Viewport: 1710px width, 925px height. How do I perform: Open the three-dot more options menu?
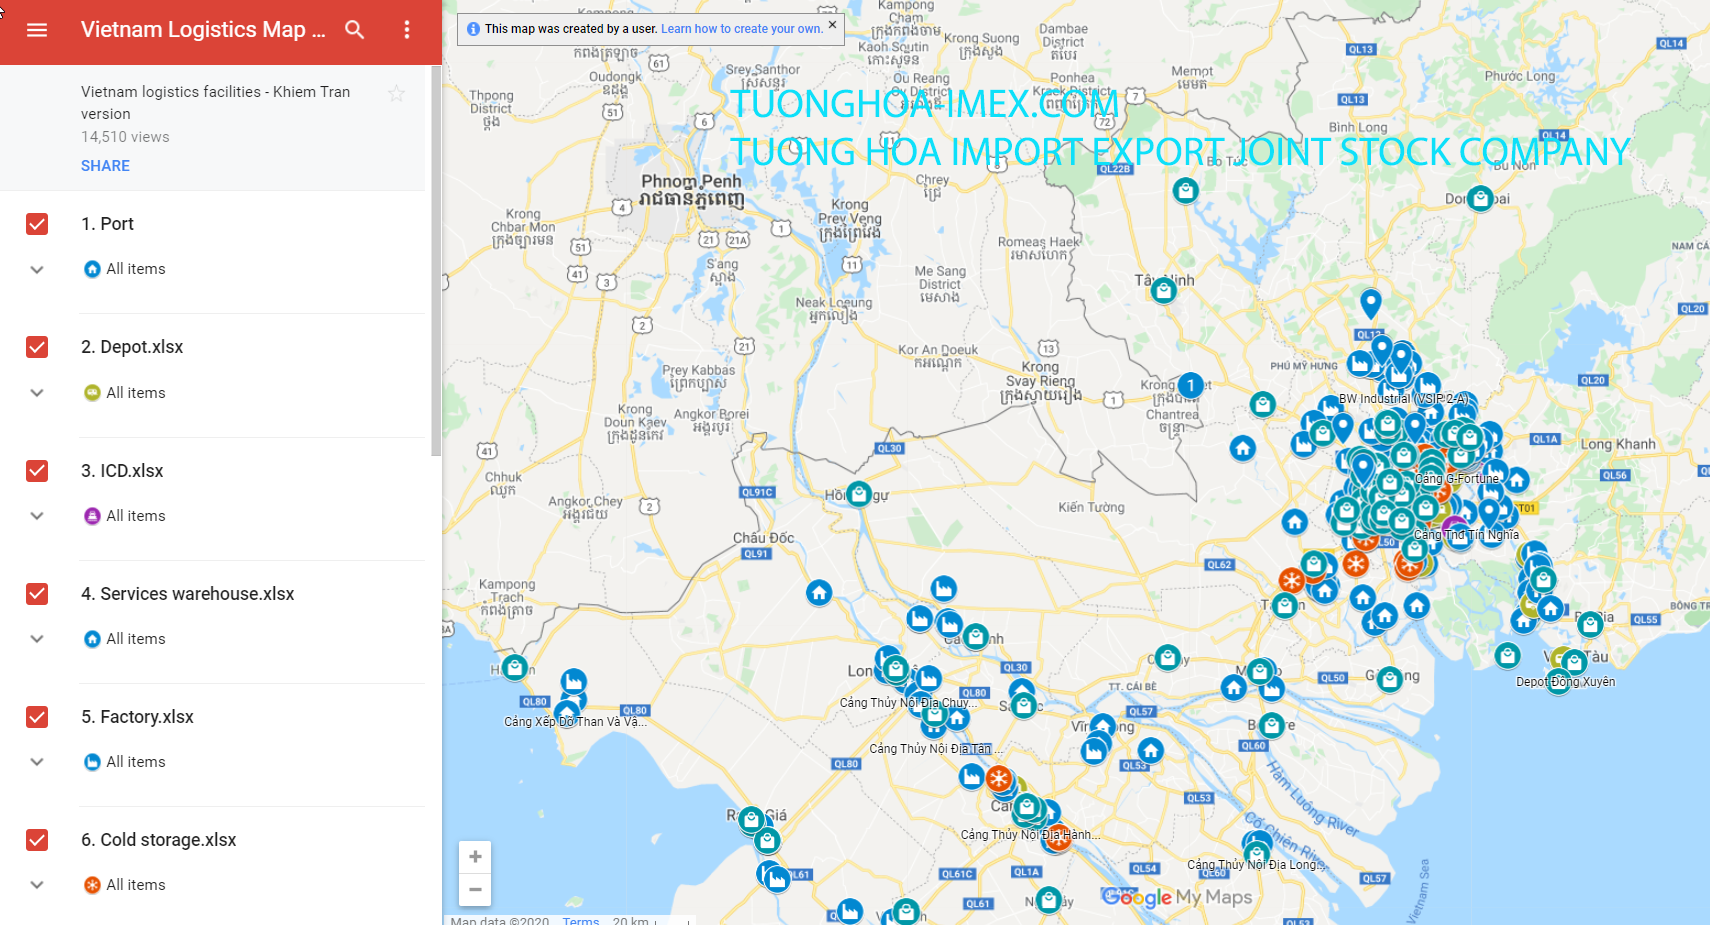pos(407,30)
